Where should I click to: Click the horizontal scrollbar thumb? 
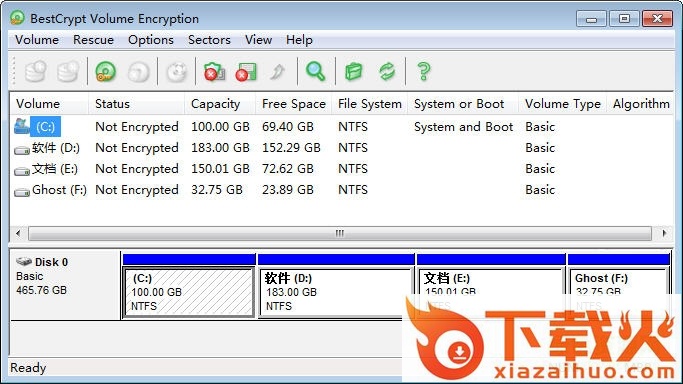point(340,233)
